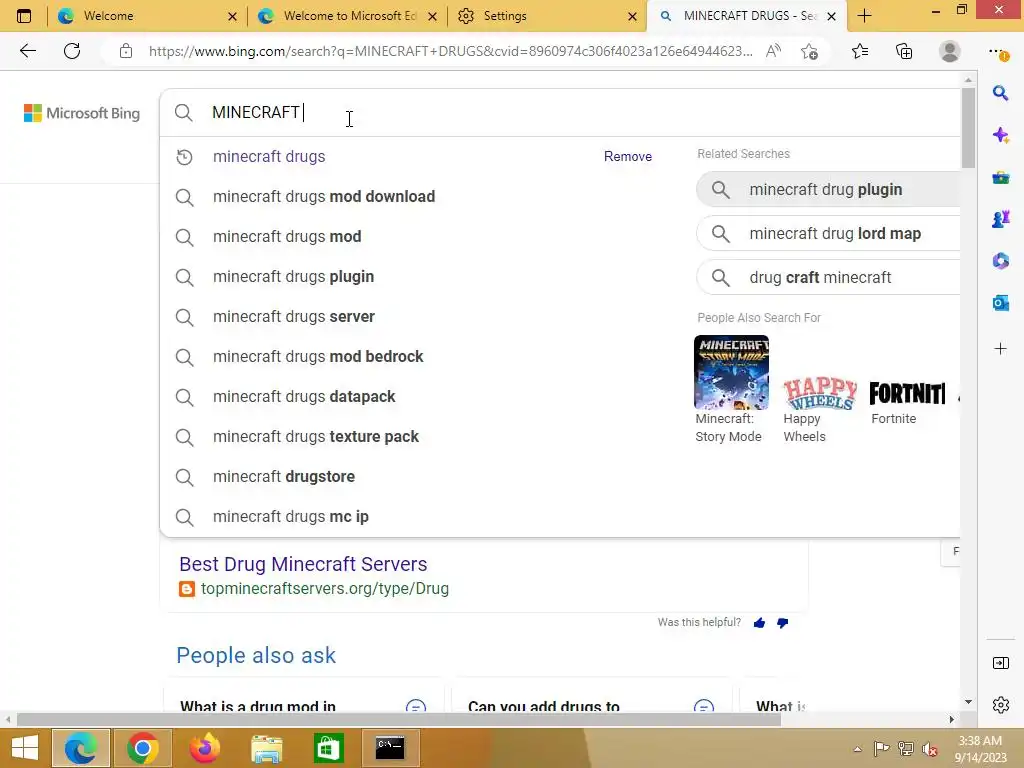Screen dimensions: 1024x768
Task: Remove the minecraft drugs history suggestion
Action: coord(628,157)
